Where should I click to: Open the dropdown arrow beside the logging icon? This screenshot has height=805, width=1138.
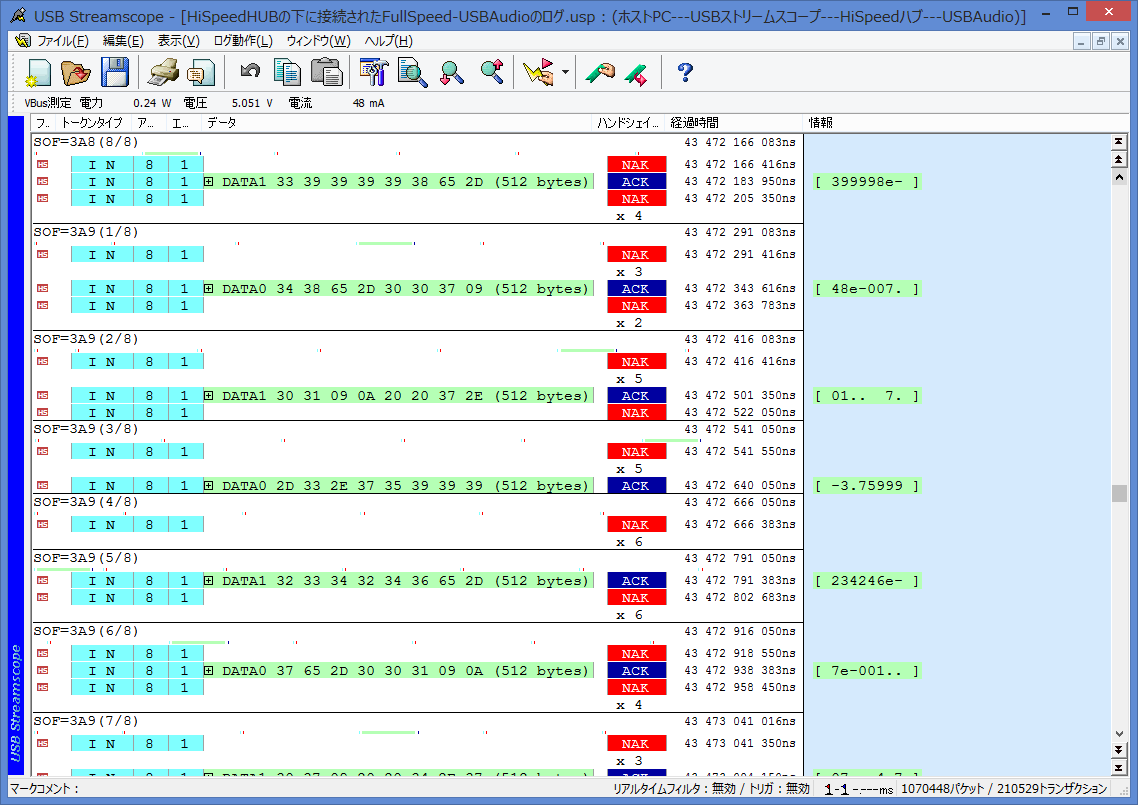565,73
